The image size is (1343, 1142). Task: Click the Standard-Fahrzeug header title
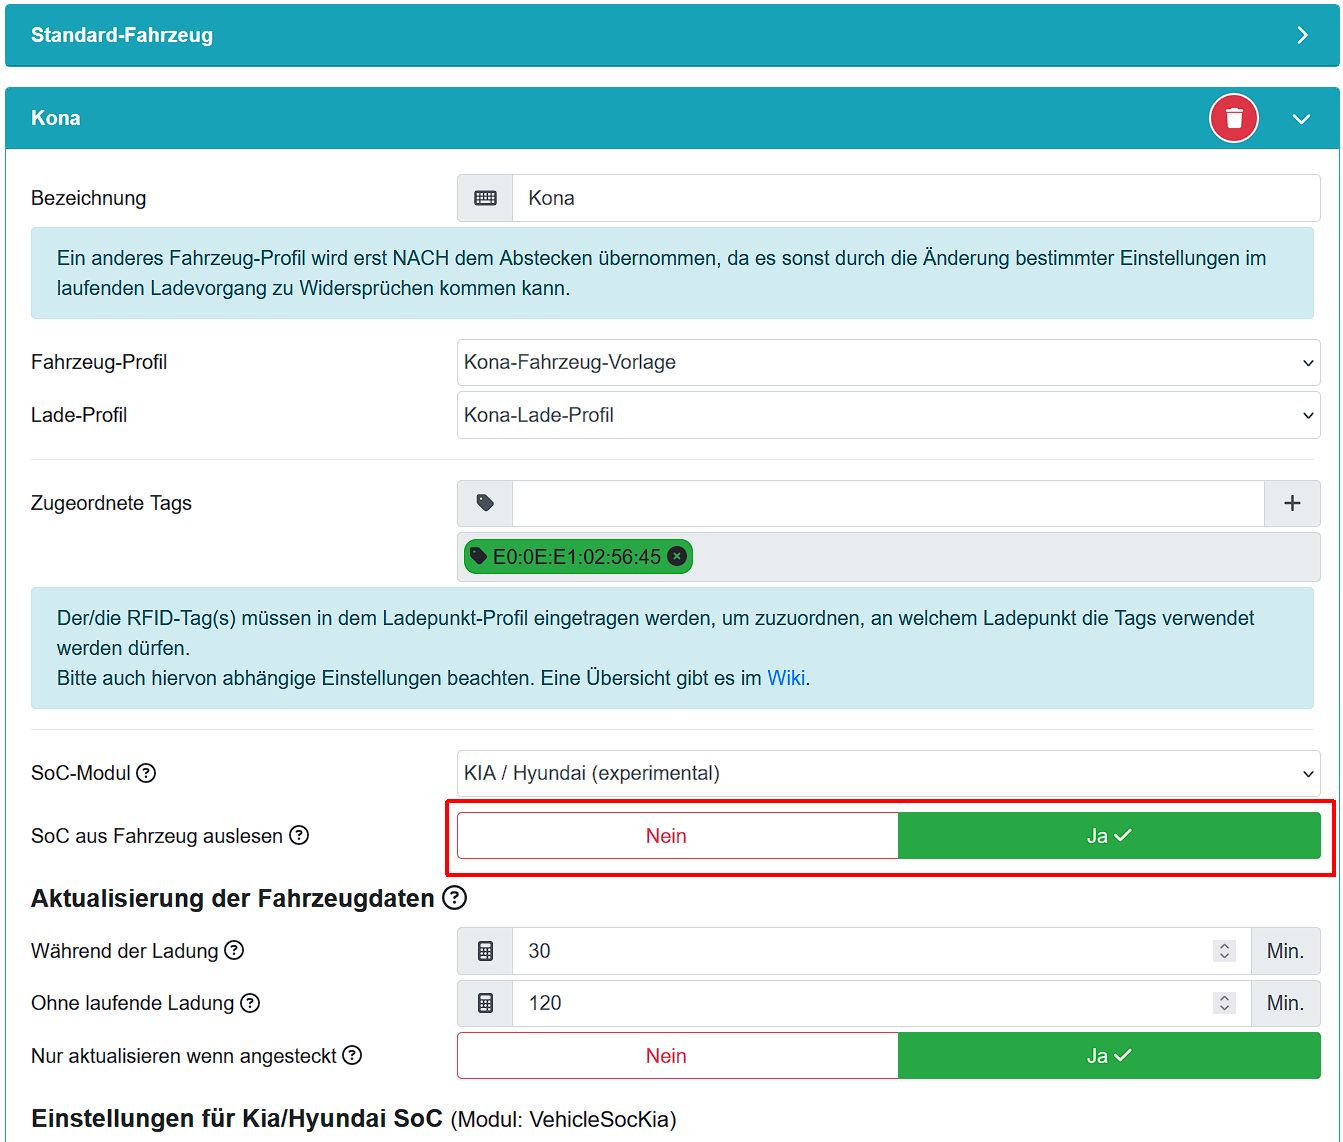[122, 35]
